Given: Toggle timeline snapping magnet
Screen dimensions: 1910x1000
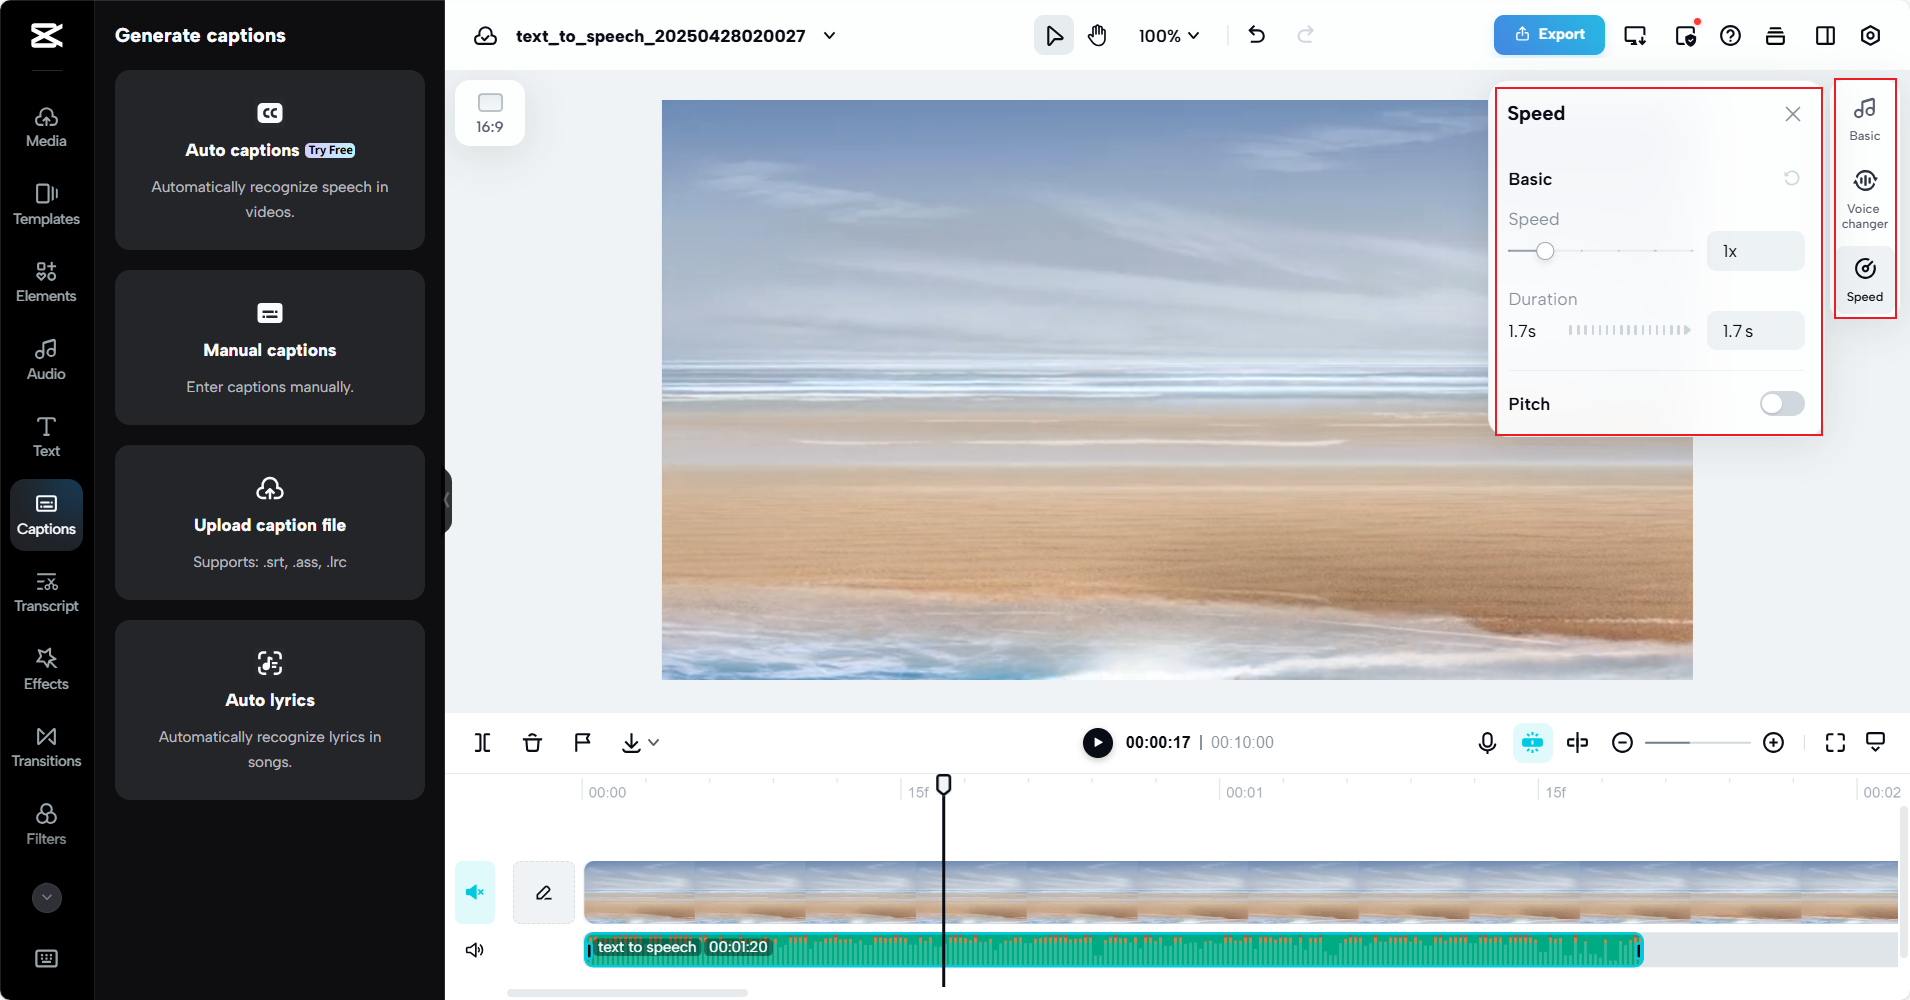Looking at the screenshot, I should [x=1532, y=742].
